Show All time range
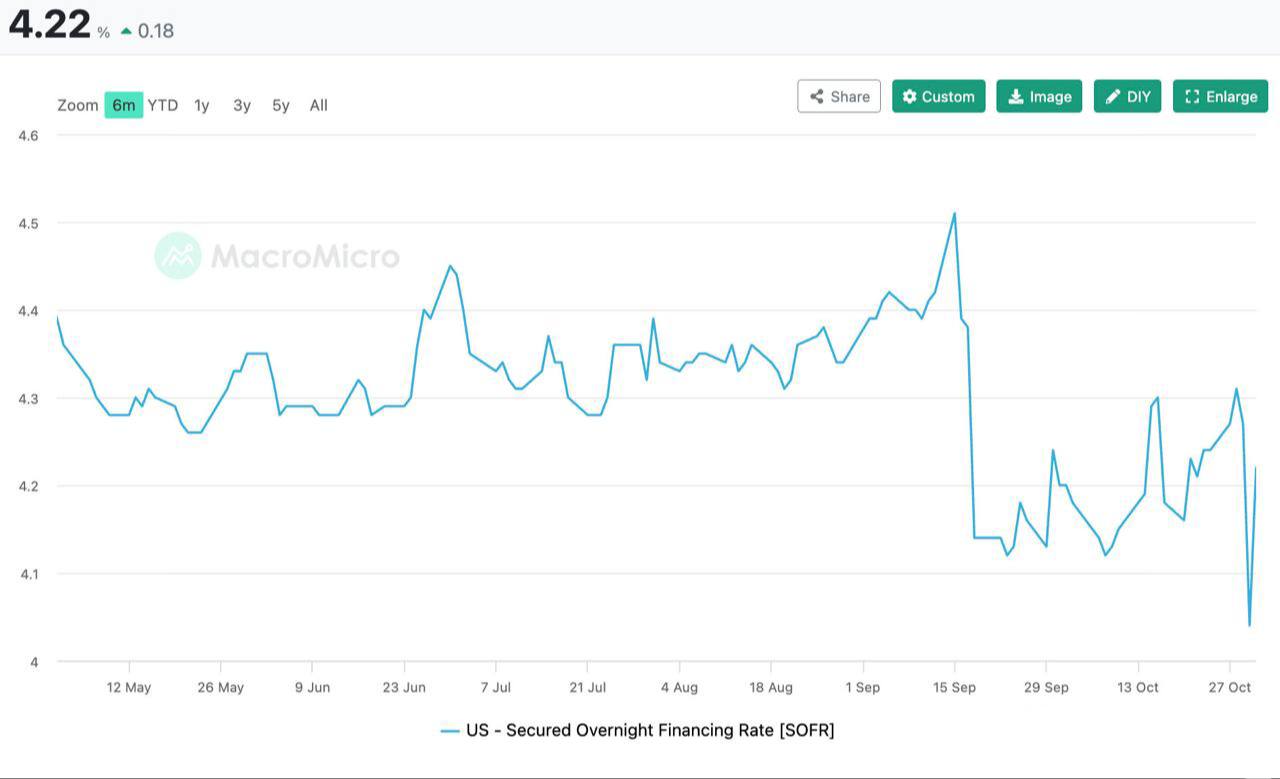This screenshot has height=779, width=1280. pyautogui.click(x=319, y=105)
